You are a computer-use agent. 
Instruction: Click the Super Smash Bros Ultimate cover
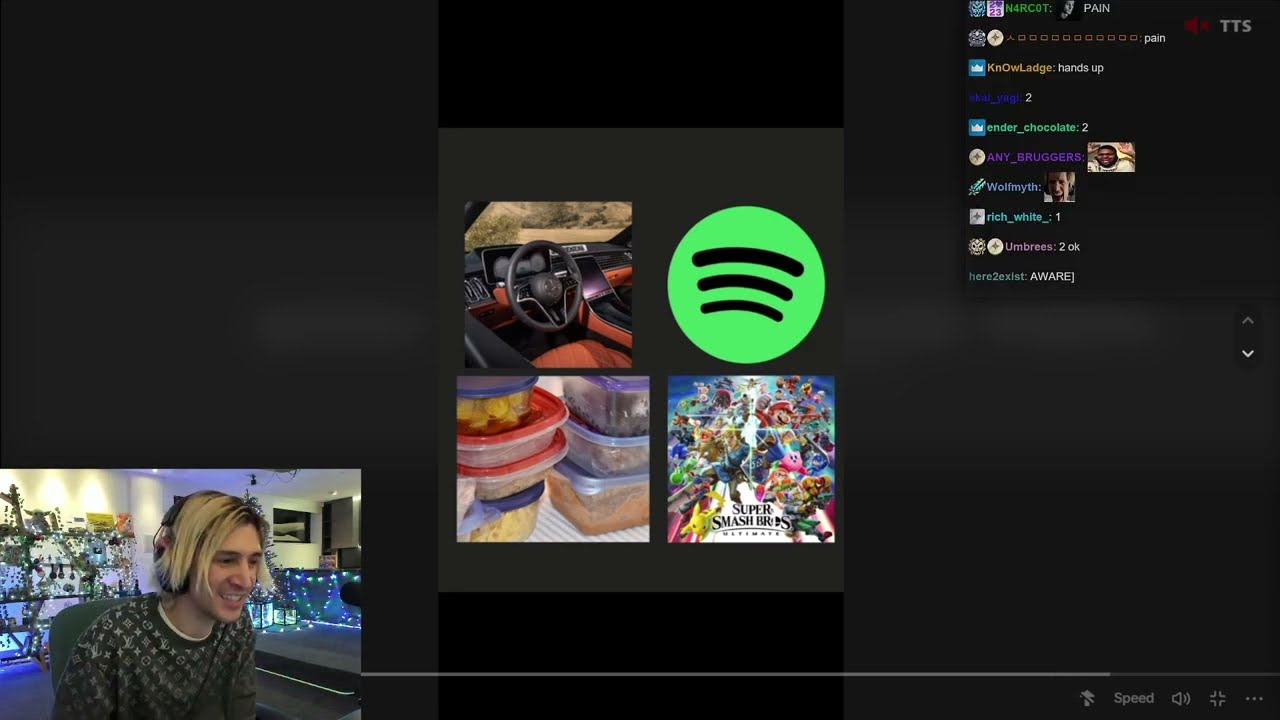click(751, 459)
